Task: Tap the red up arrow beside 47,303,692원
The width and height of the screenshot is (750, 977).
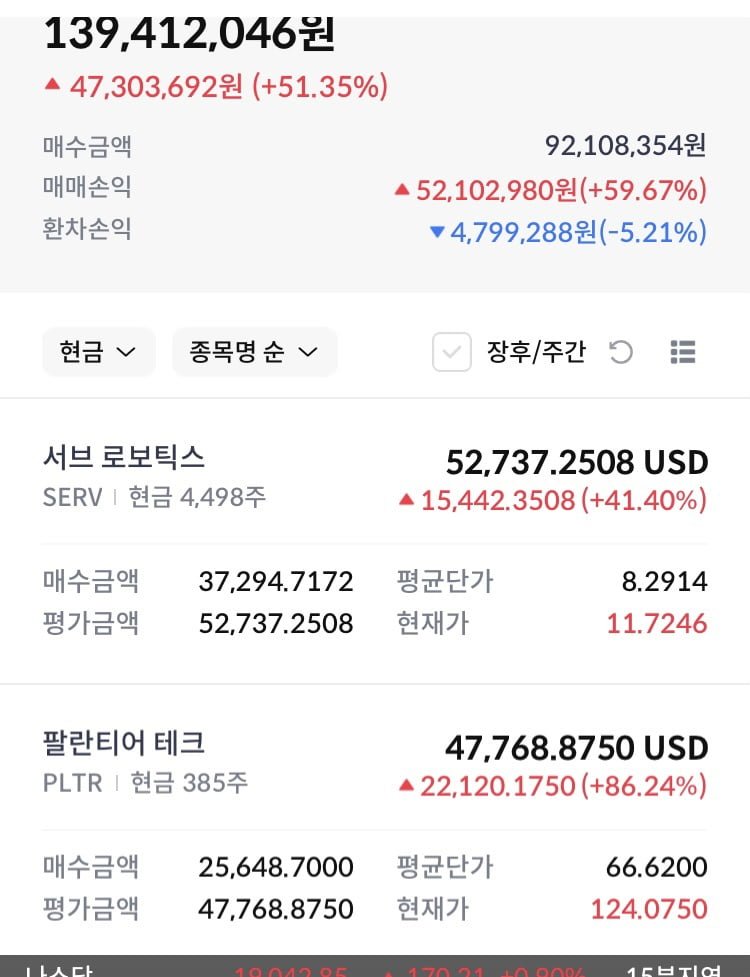Action: [52, 84]
